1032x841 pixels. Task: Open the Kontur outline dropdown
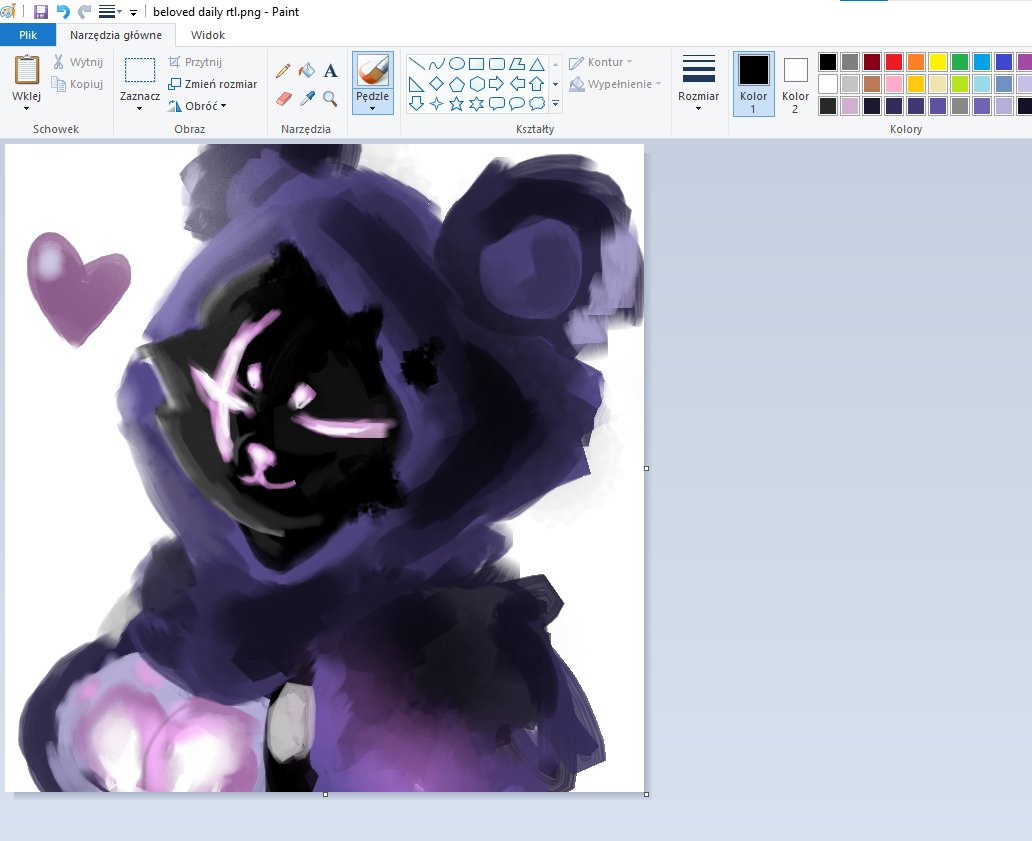601,62
